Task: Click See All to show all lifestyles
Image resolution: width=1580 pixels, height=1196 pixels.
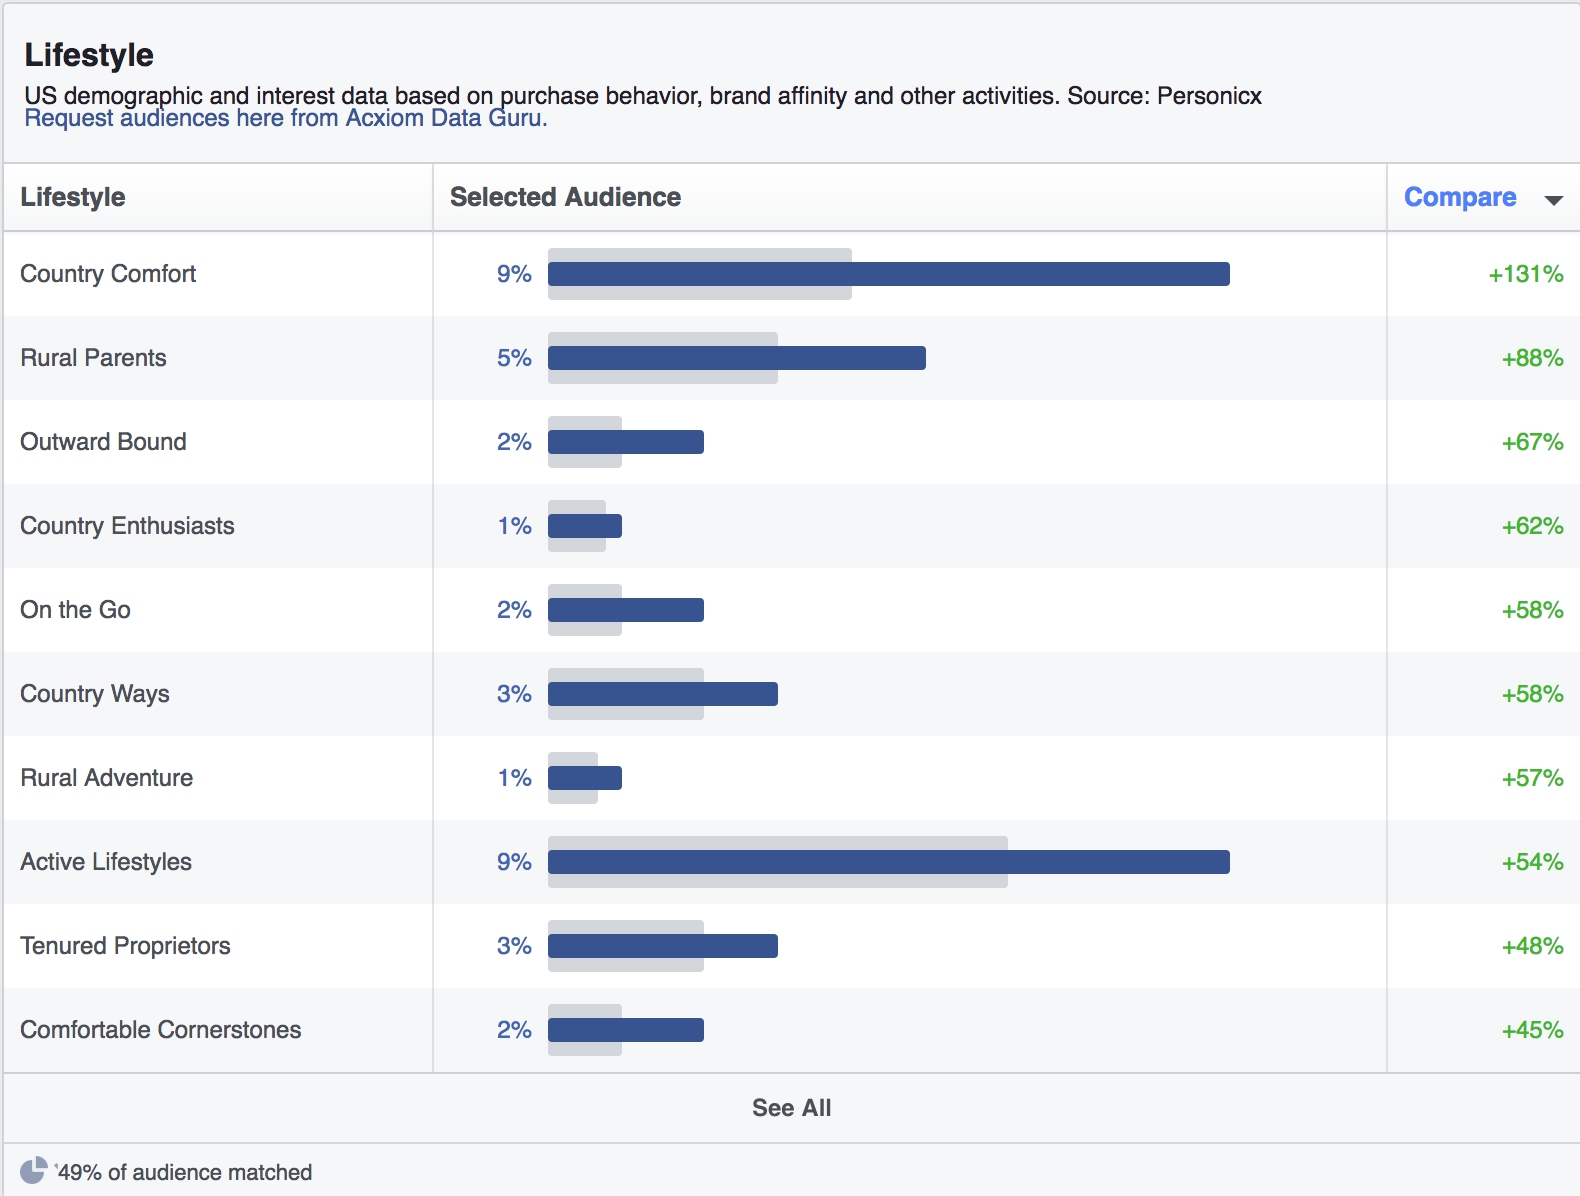Action: 791,1108
